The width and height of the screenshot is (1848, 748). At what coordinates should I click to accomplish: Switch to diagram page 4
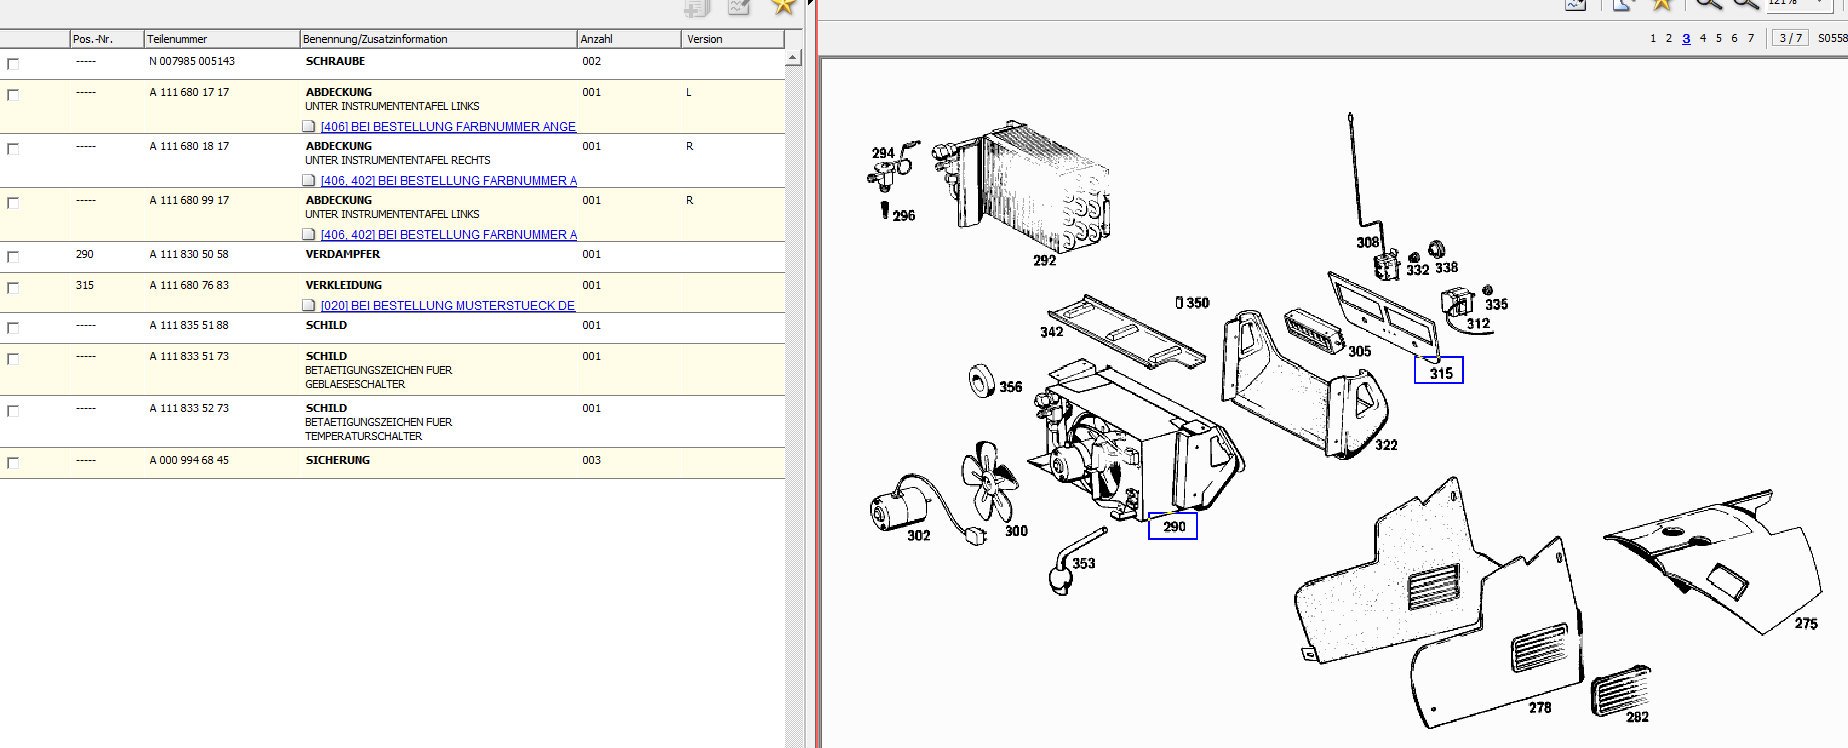1703,39
